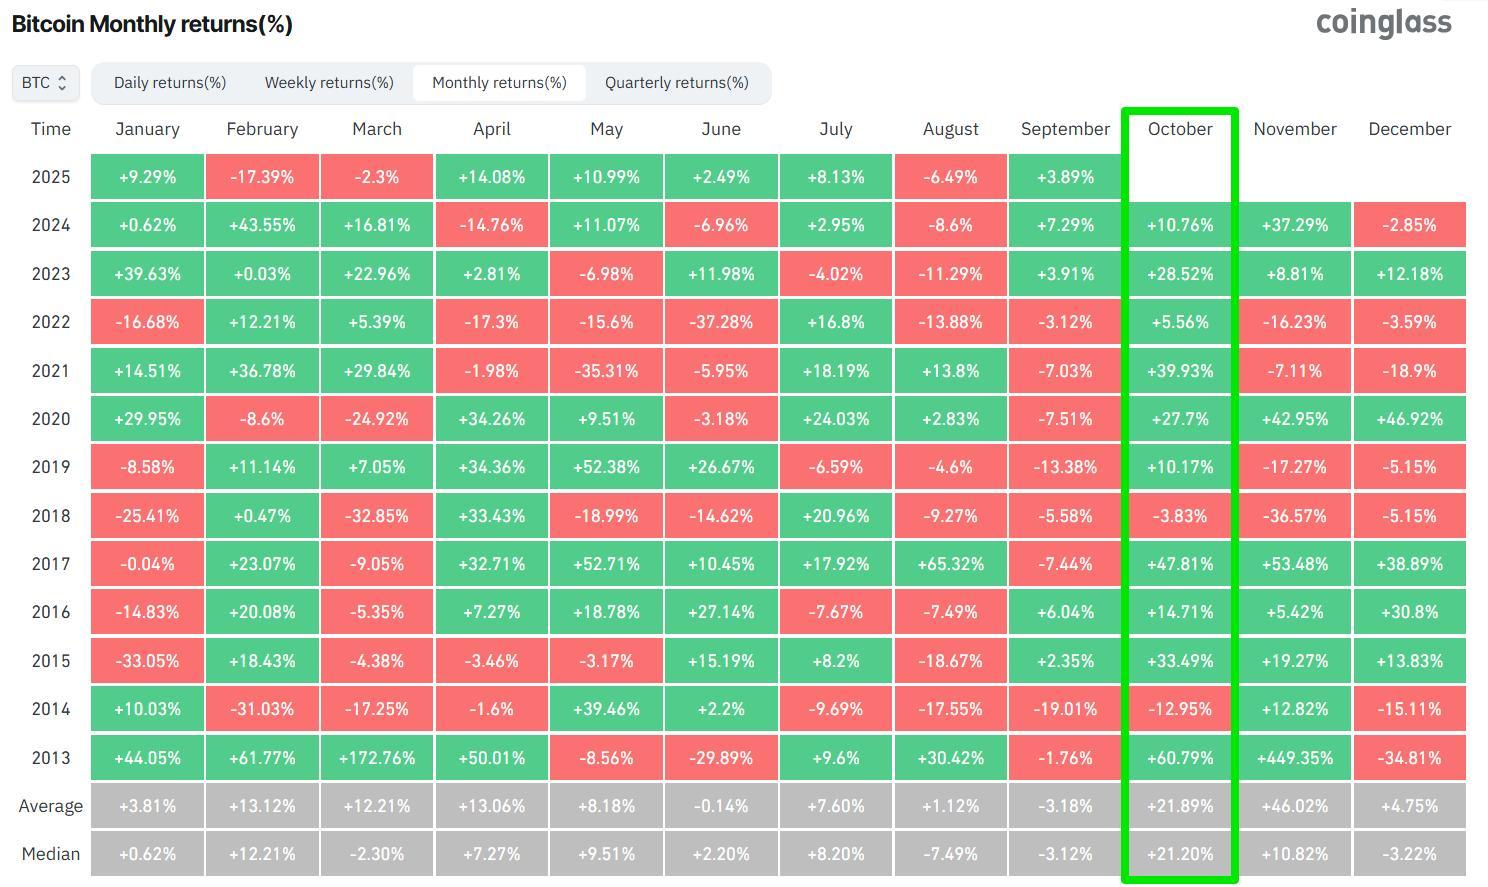The height and width of the screenshot is (887, 1488).
Task: Select the 2025 row label
Action: [51, 177]
